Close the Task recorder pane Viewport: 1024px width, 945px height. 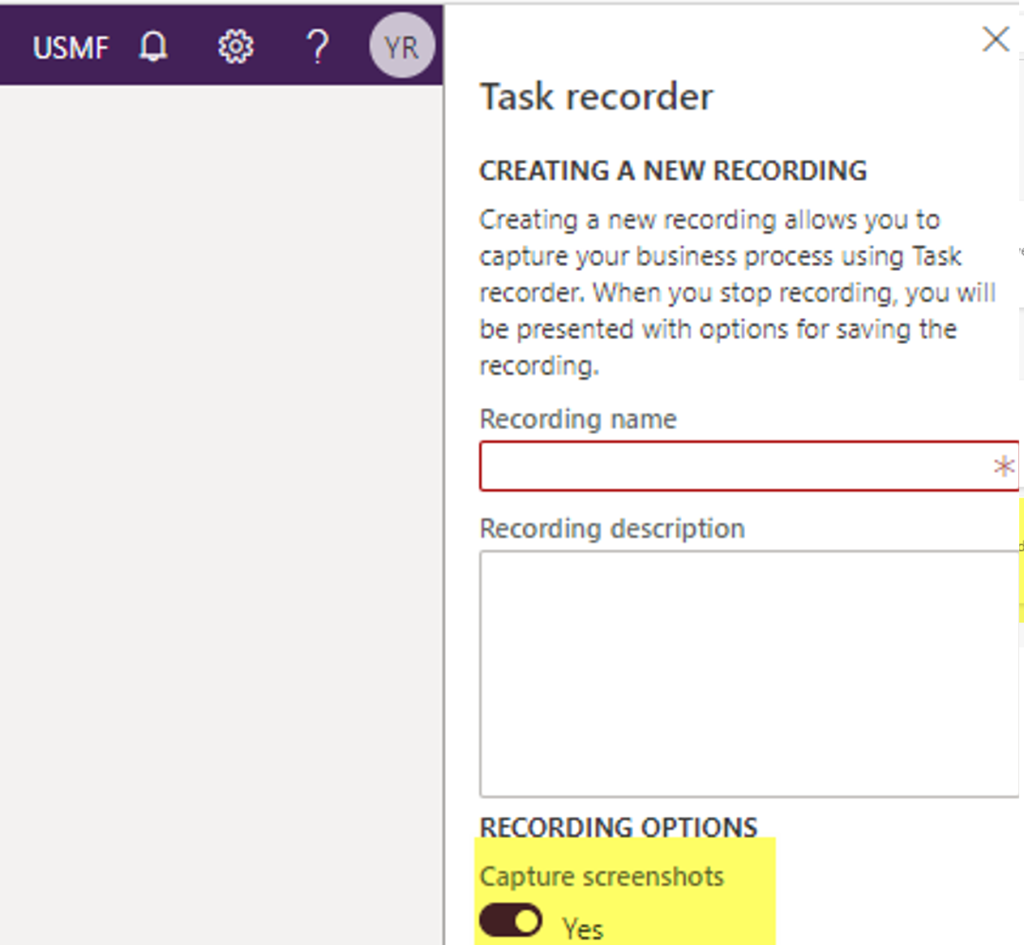995,39
